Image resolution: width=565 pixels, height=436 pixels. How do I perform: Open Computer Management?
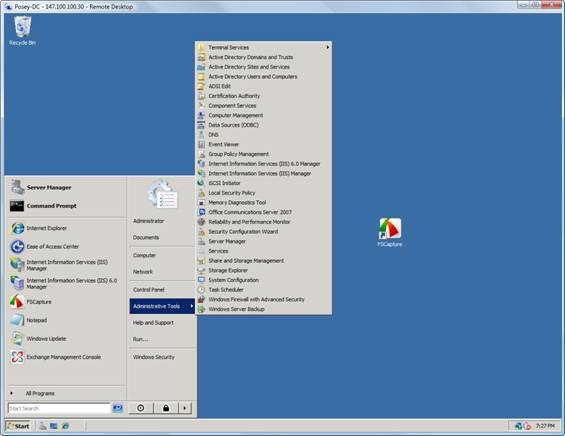pos(263,115)
